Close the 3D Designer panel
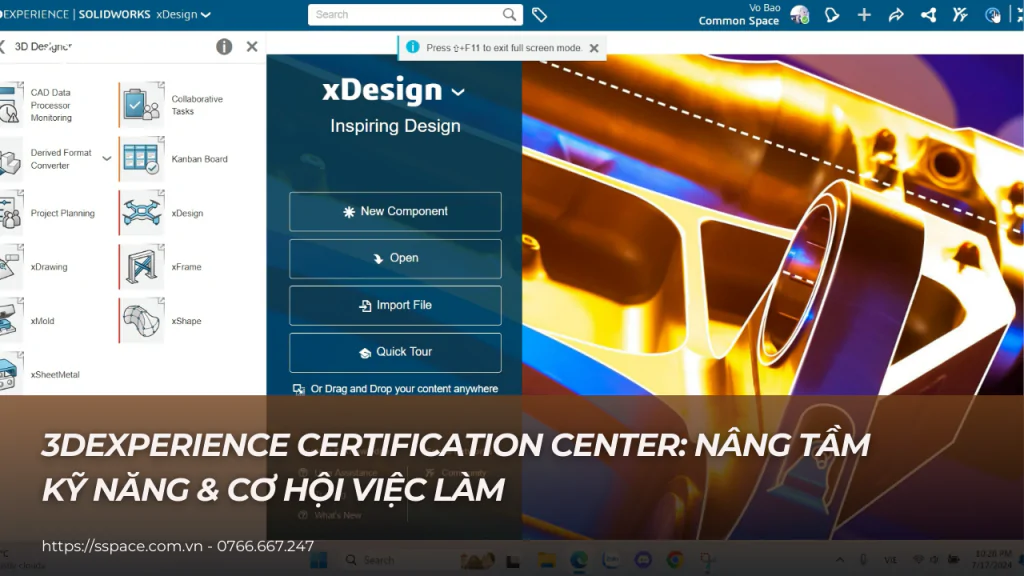The width and height of the screenshot is (1024, 576). 252,46
